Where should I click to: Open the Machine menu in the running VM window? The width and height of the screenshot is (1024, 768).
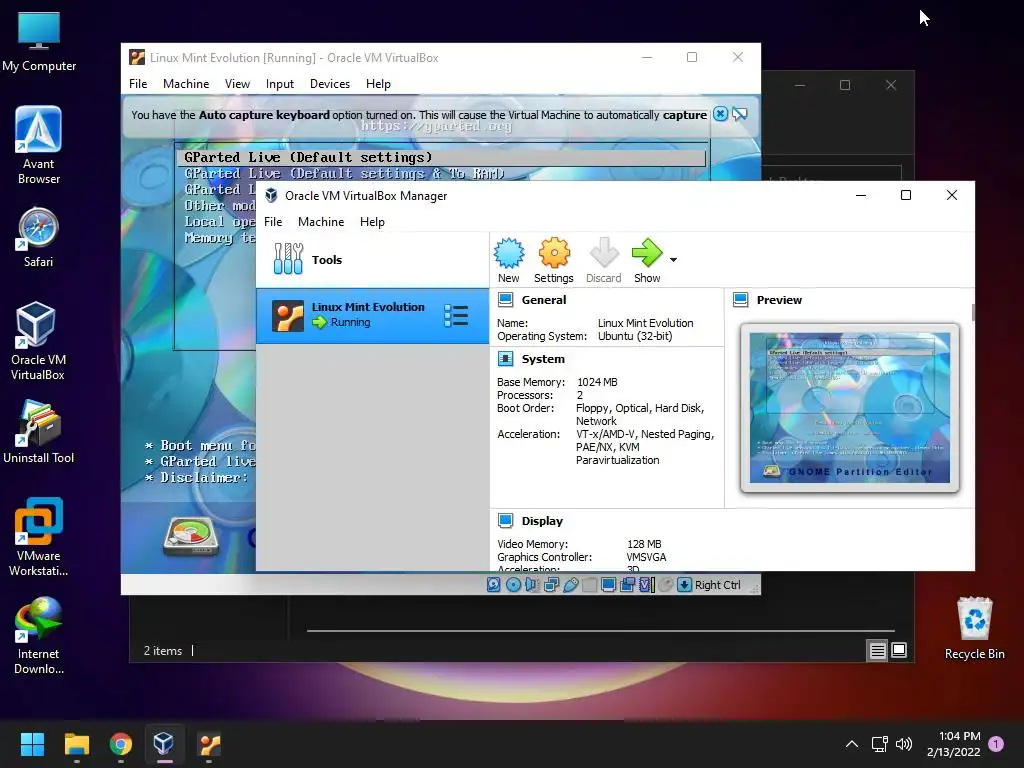click(x=186, y=84)
